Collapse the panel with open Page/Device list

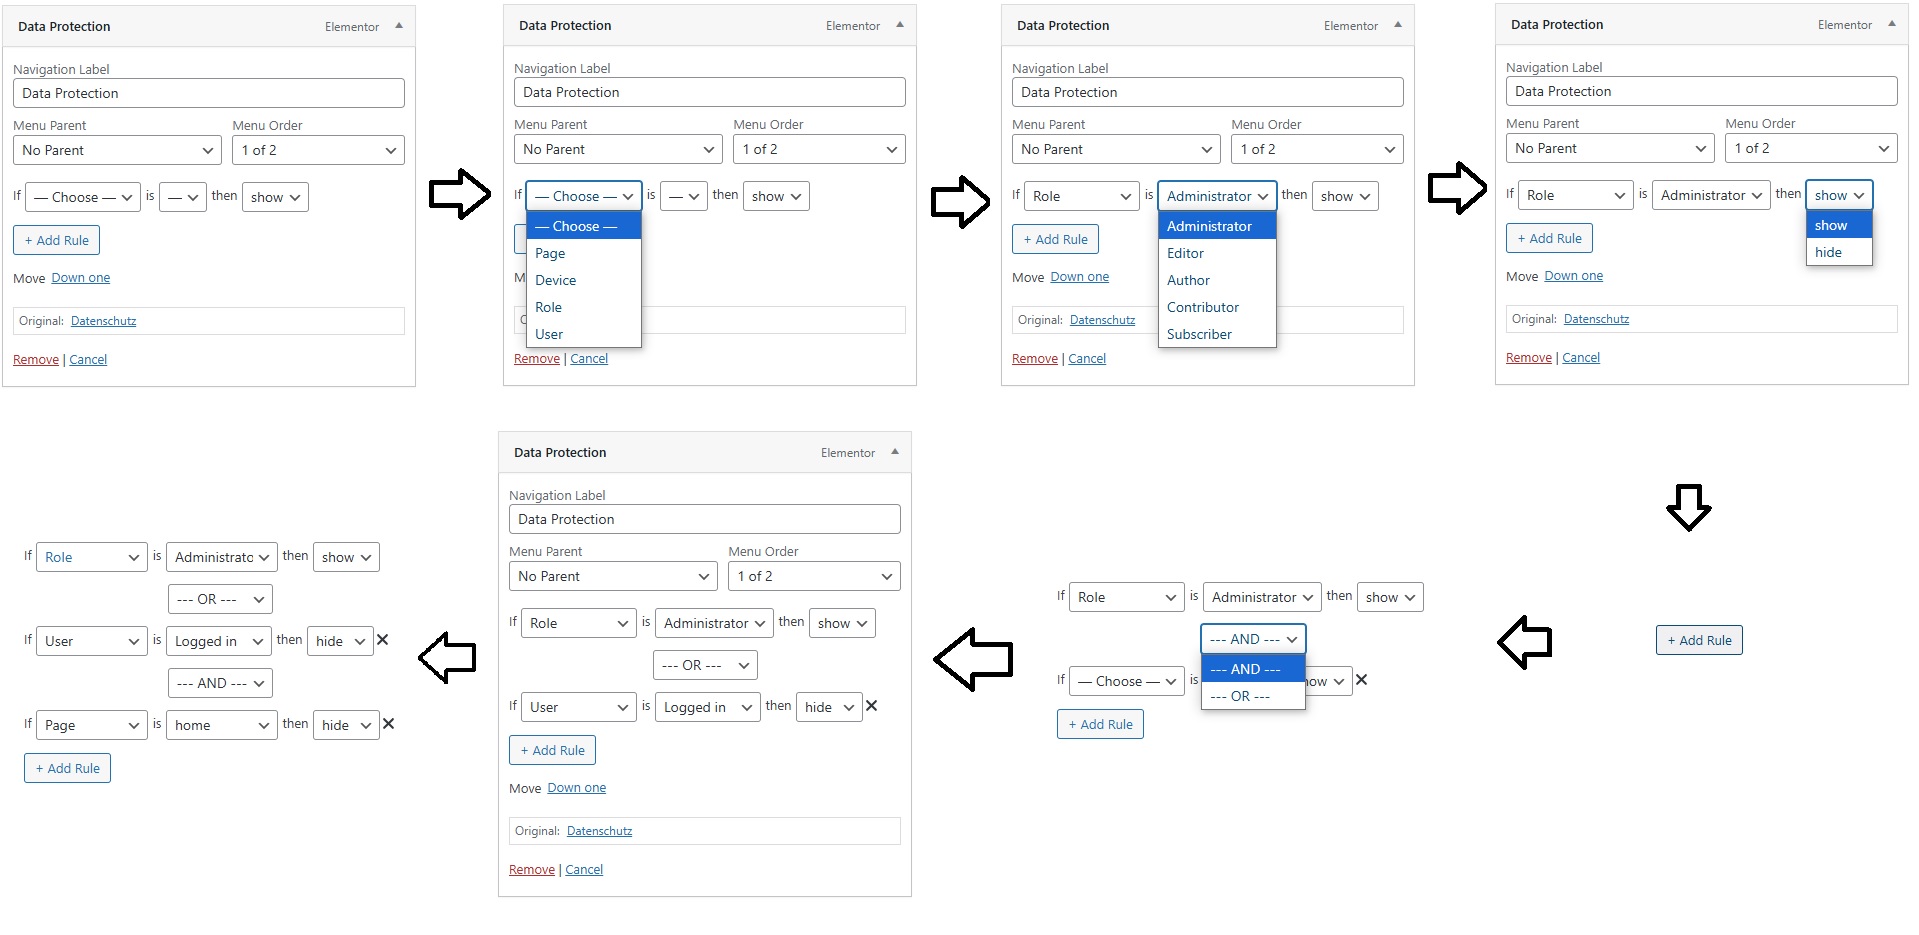click(x=900, y=25)
